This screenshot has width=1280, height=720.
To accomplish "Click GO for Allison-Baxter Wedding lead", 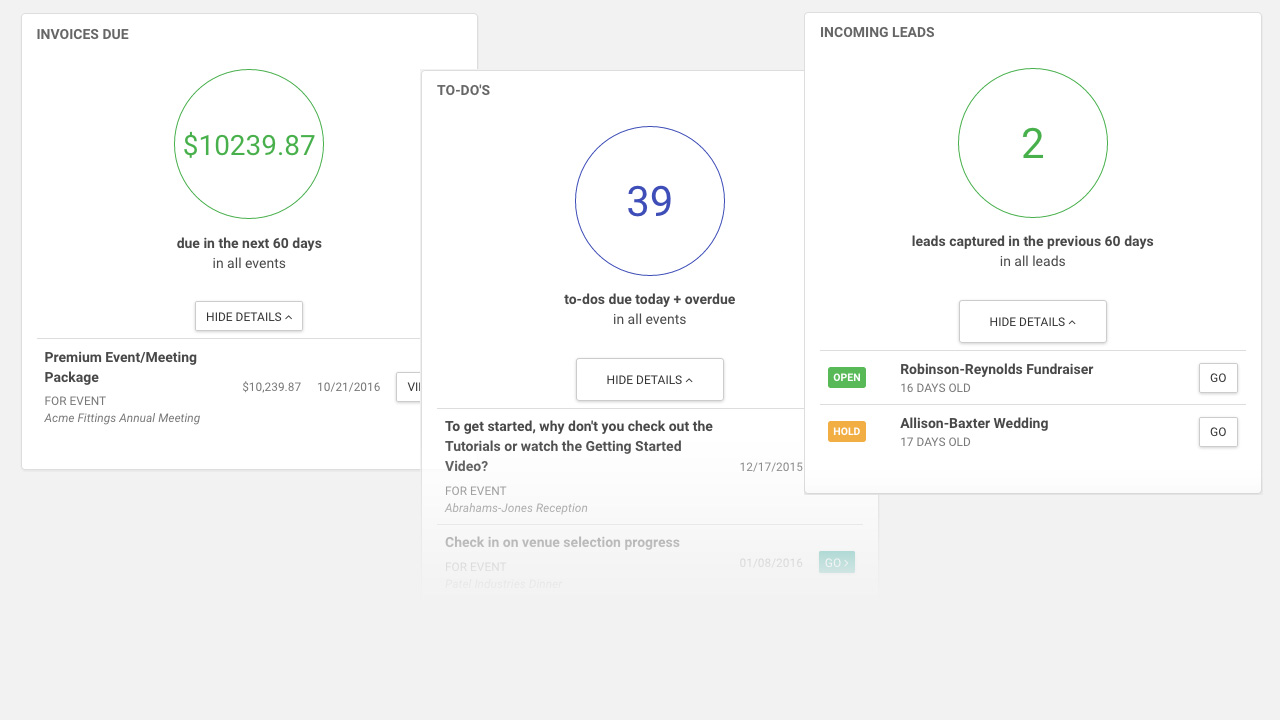I will (x=1217, y=432).
